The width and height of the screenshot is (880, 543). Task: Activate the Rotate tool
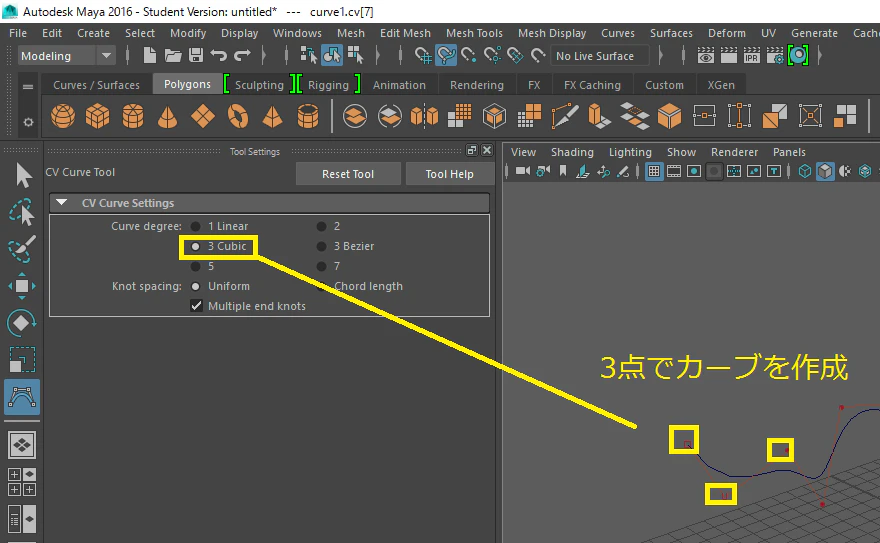pyautogui.click(x=22, y=323)
